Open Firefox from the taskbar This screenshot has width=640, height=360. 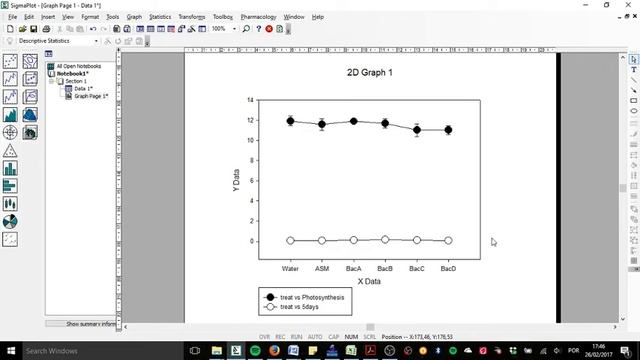[274, 351]
